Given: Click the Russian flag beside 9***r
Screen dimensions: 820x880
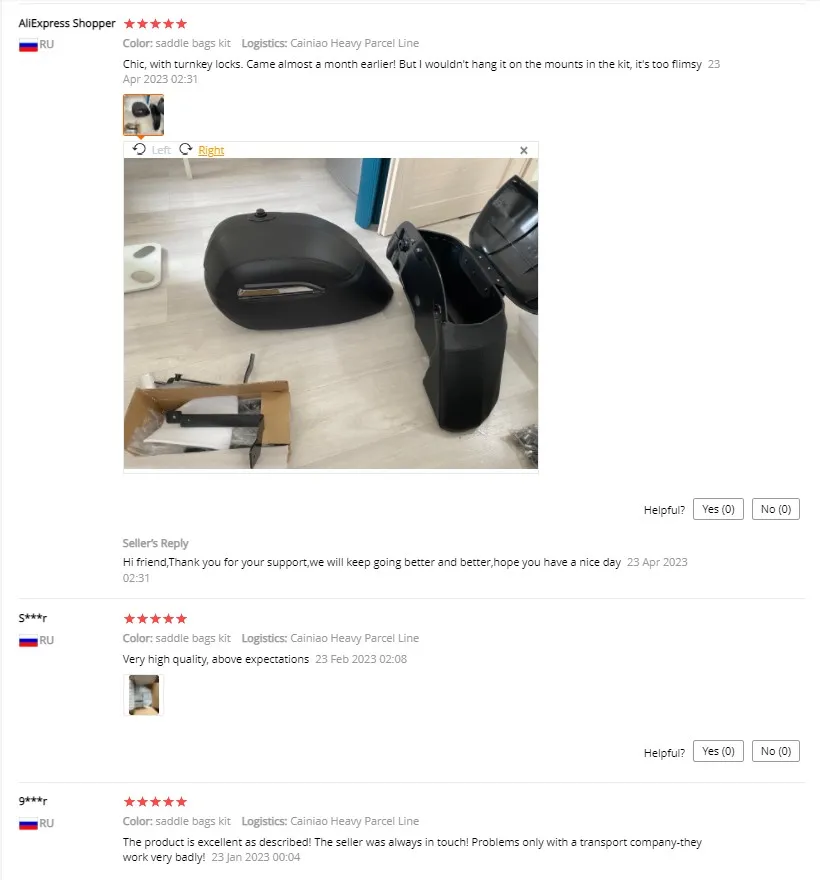Looking at the screenshot, I should 28,823.
